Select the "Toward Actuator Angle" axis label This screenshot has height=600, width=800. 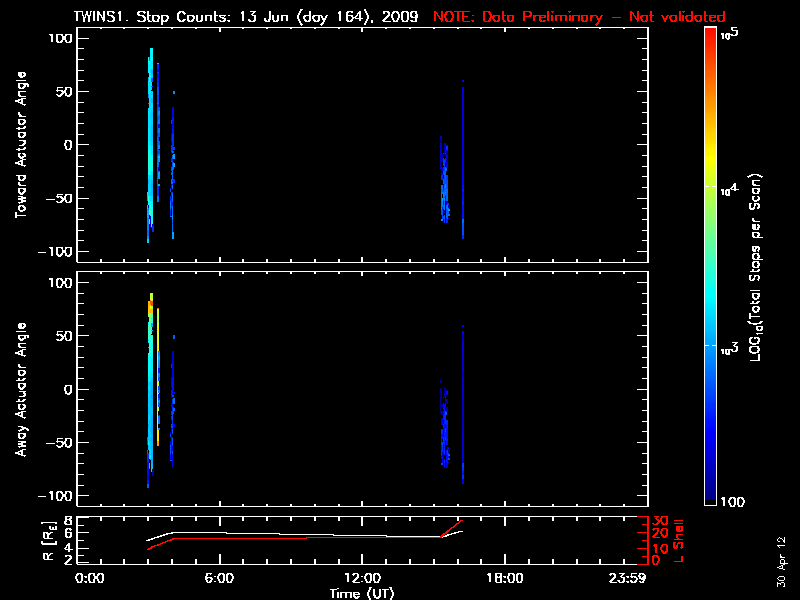pyautogui.click(x=19, y=145)
